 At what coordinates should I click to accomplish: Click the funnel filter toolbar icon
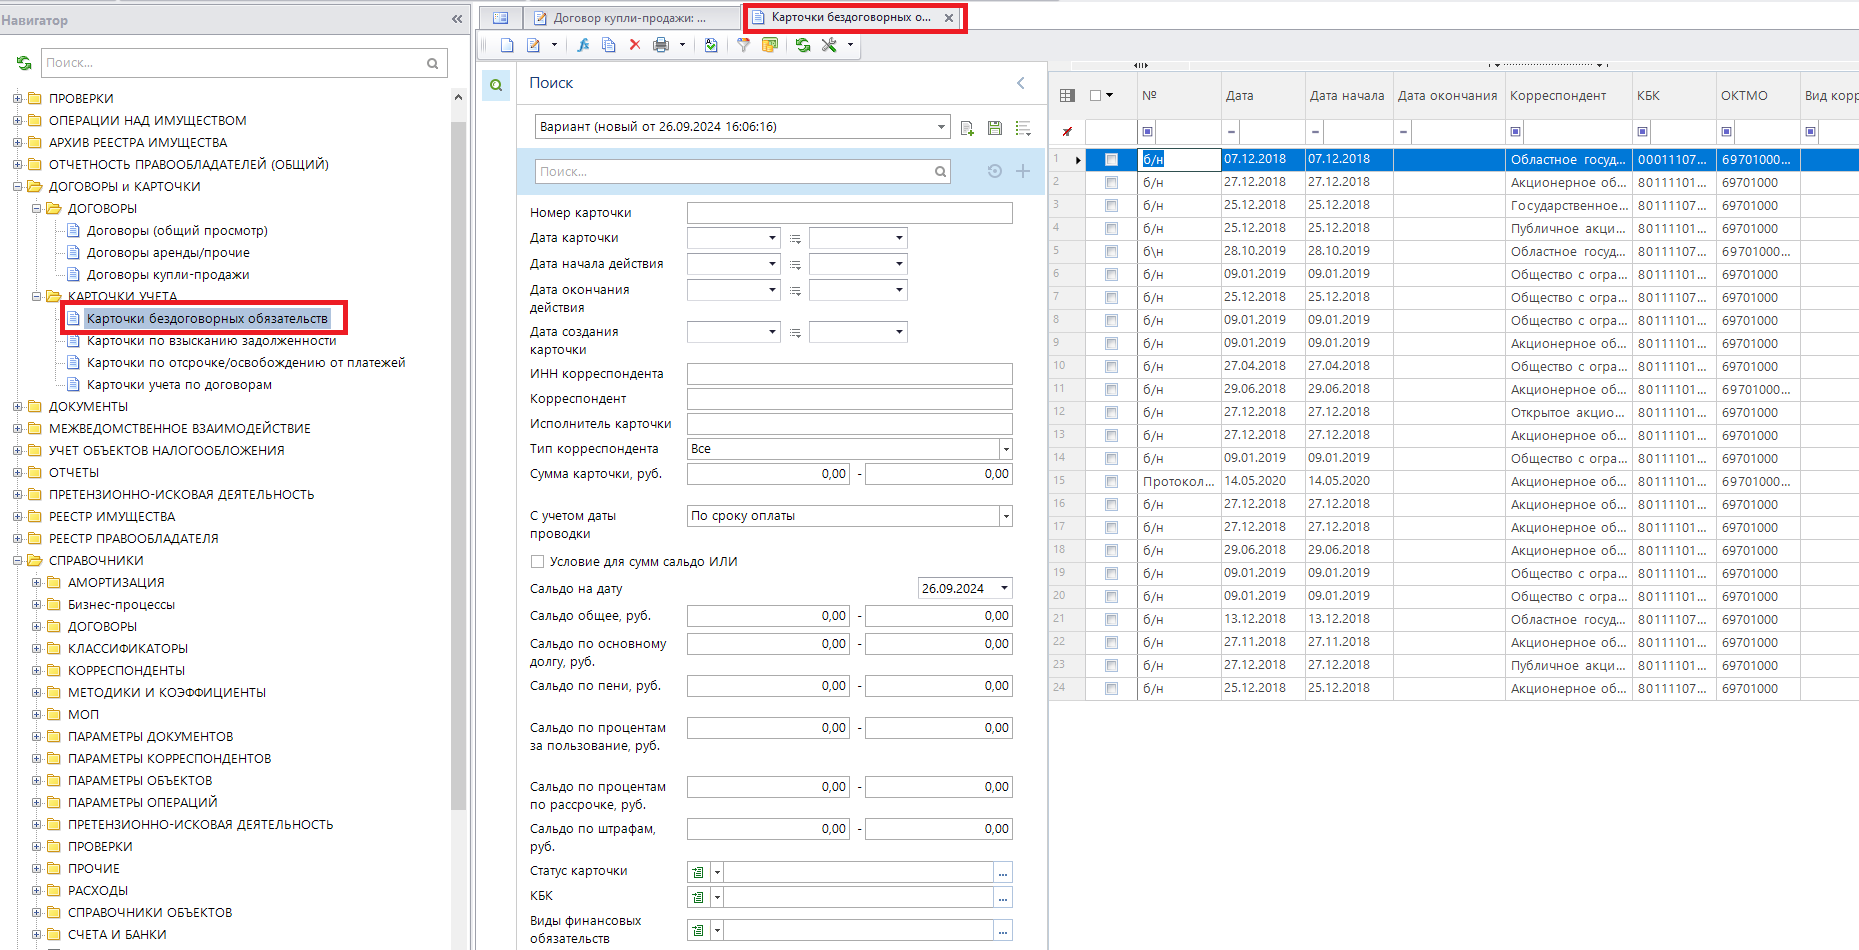tap(743, 45)
